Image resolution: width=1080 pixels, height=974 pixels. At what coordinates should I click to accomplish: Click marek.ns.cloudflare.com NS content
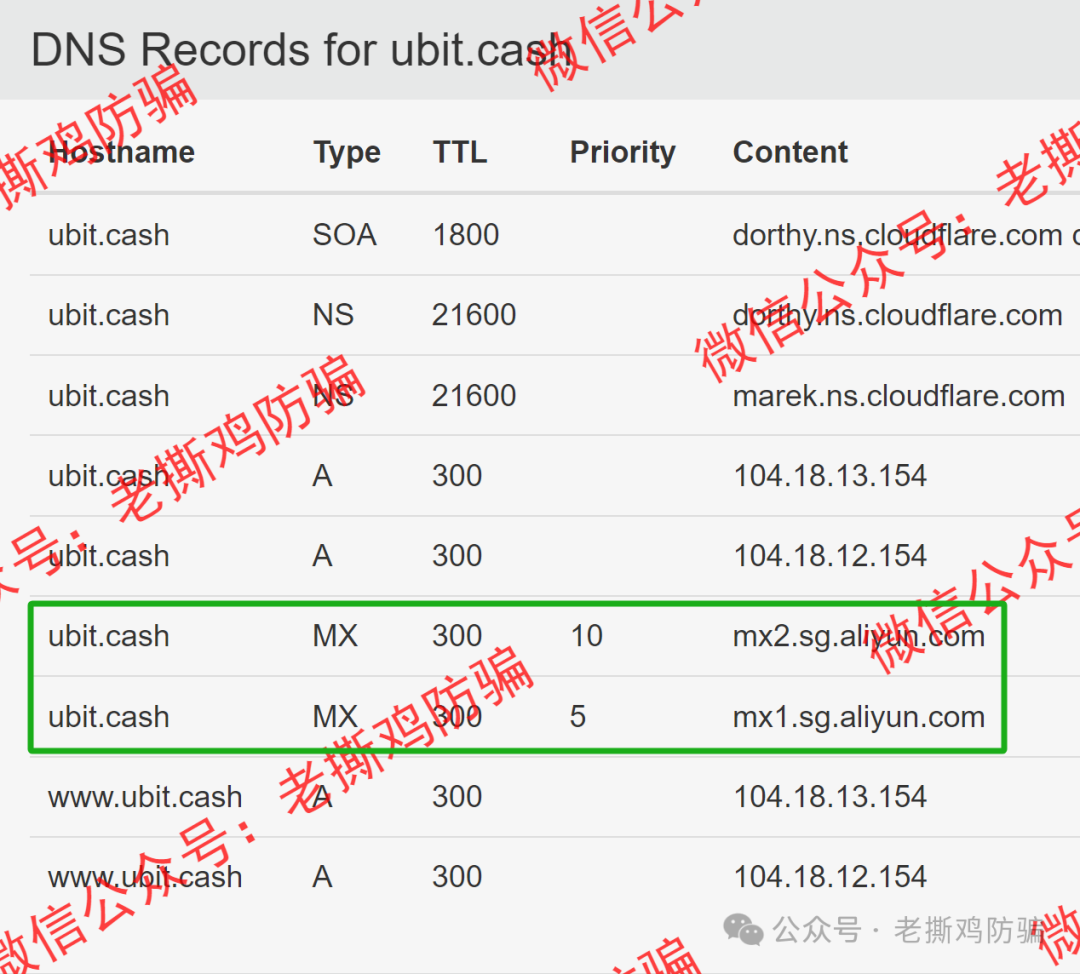(899, 396)
